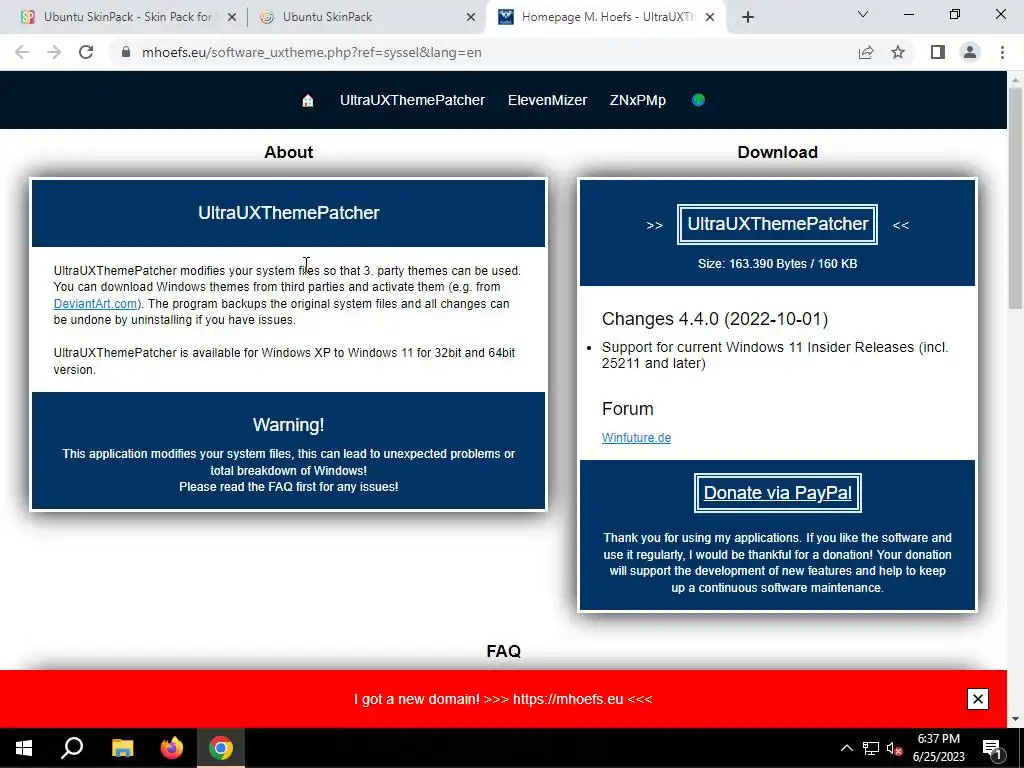This screenshot has width=1024, height=768.
Task: Close the Homepage M. Hoefs tab
Action: [x=710, y=18]
